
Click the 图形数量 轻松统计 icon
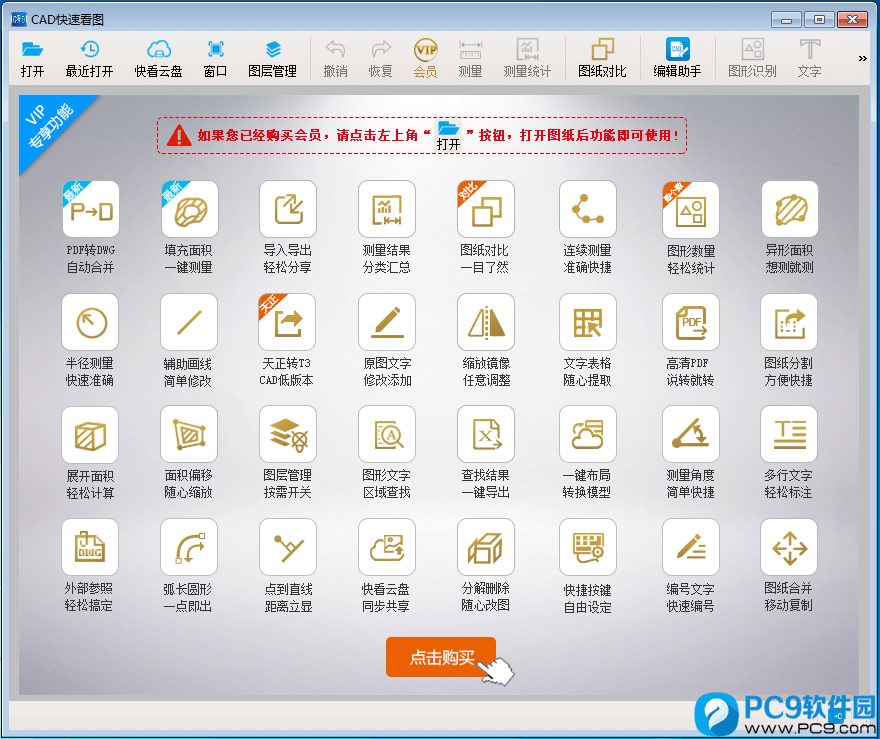tap(691, 210)
